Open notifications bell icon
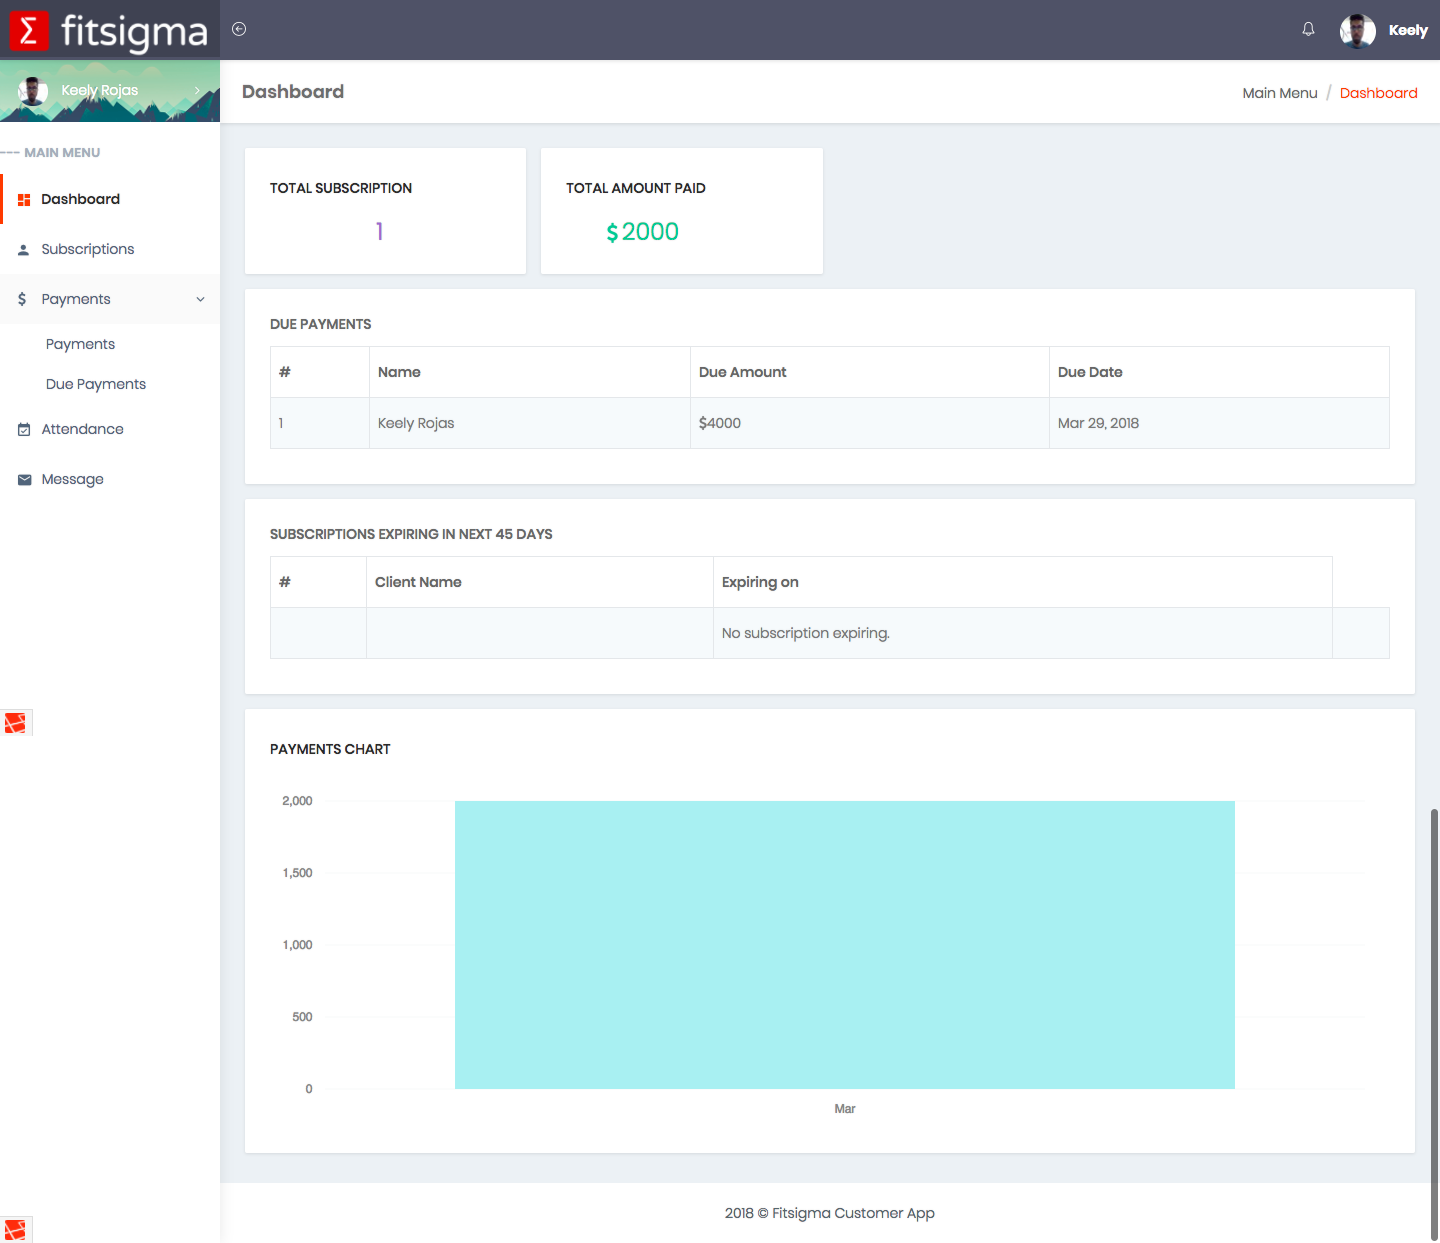This screenshot has width=1440, height=1243. click(1308, 29)
